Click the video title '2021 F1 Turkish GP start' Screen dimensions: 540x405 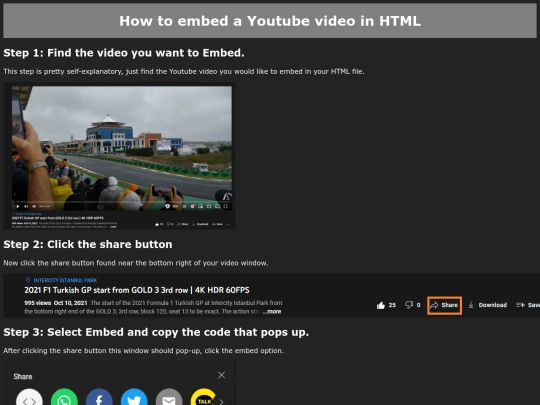(137, 290)
